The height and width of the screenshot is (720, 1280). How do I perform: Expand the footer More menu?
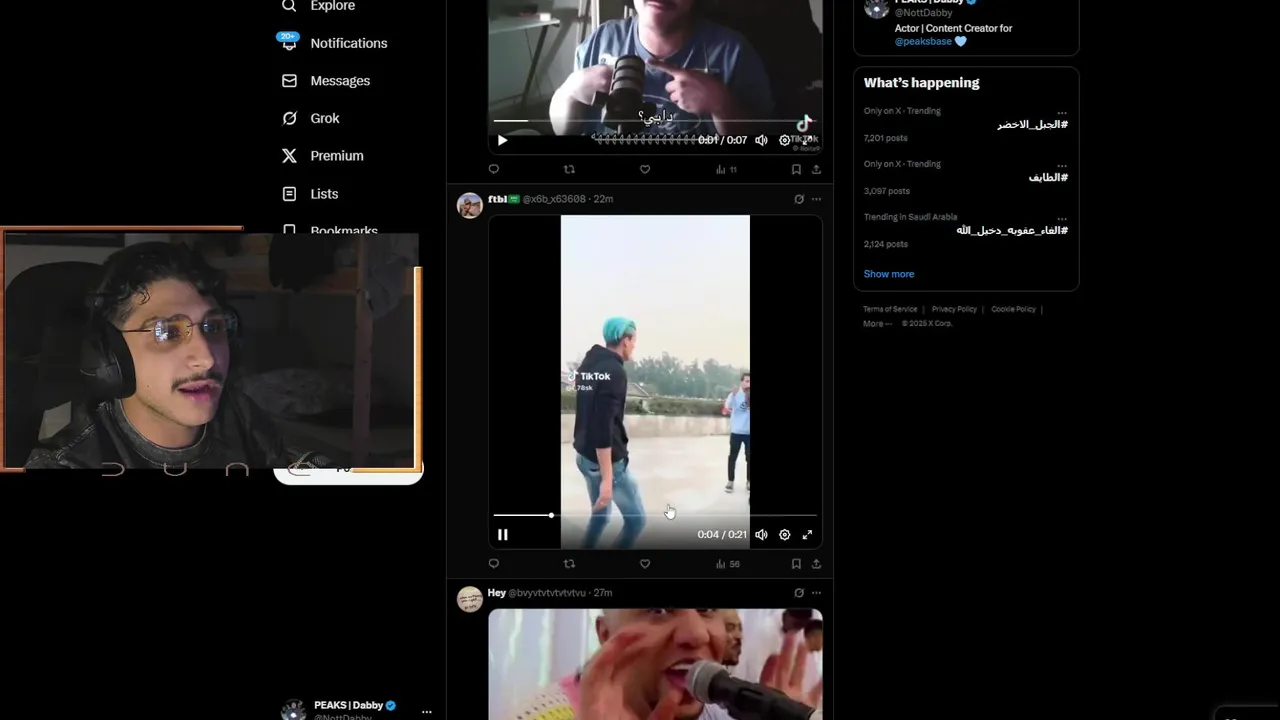click(877, 323)
